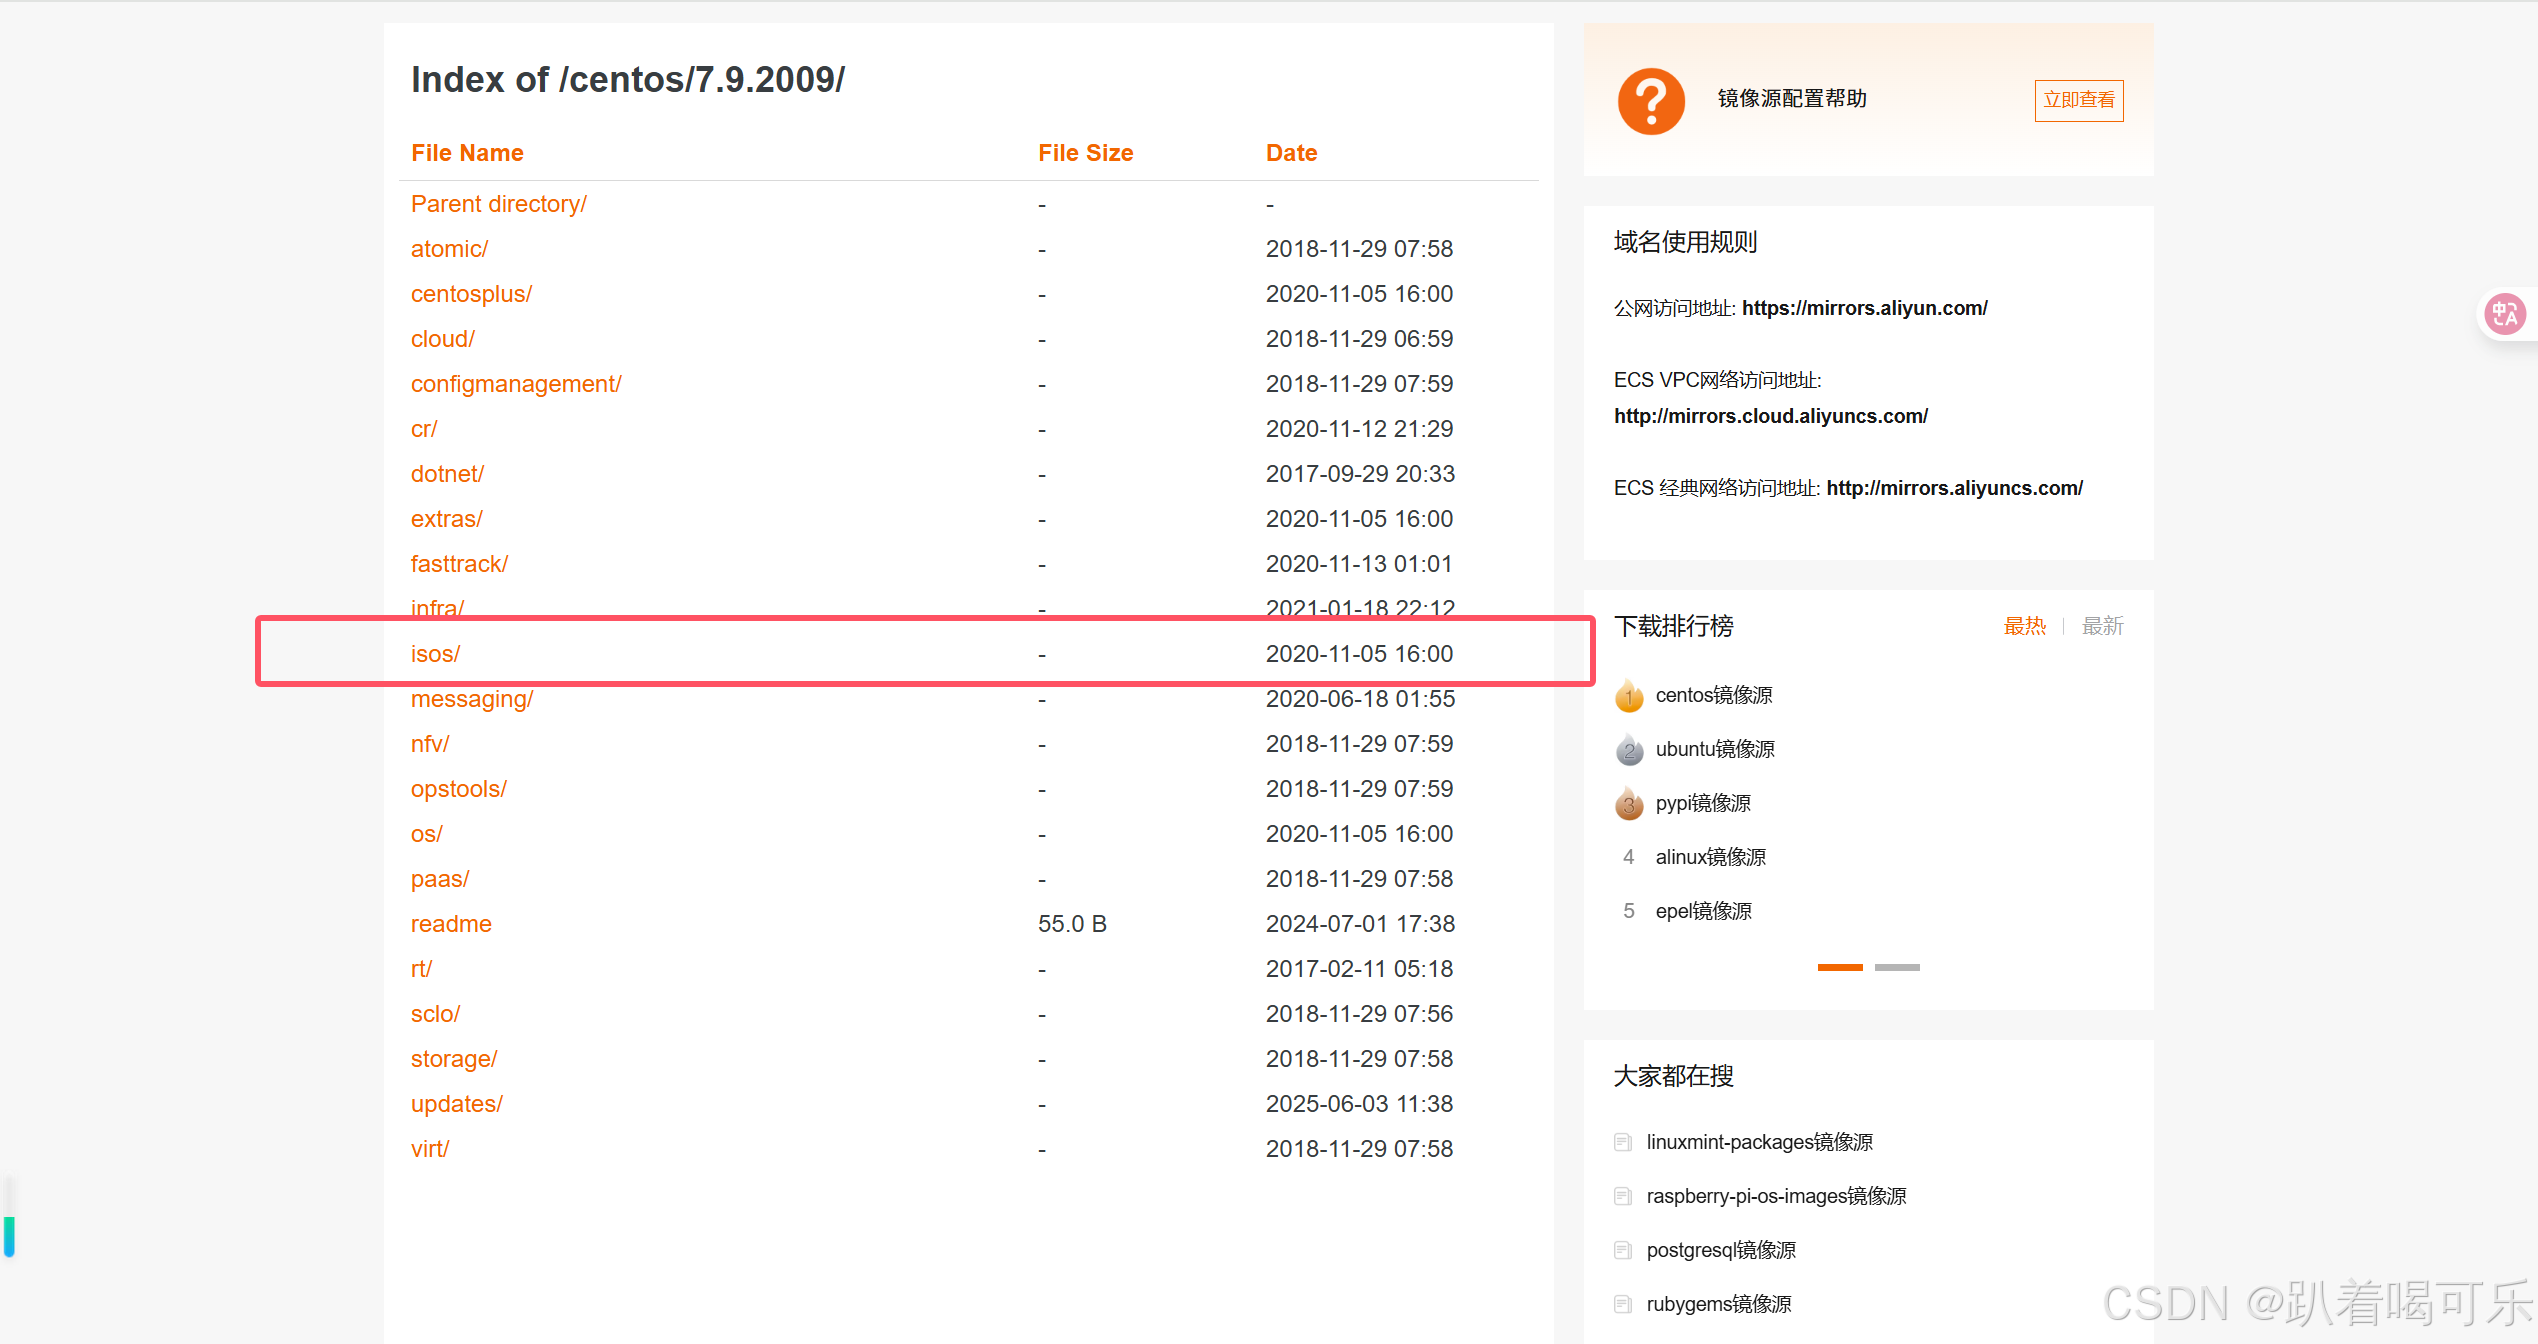Open centos镜像源 ranking entry
The image size is (2538, 1344).
point(1713,695)
